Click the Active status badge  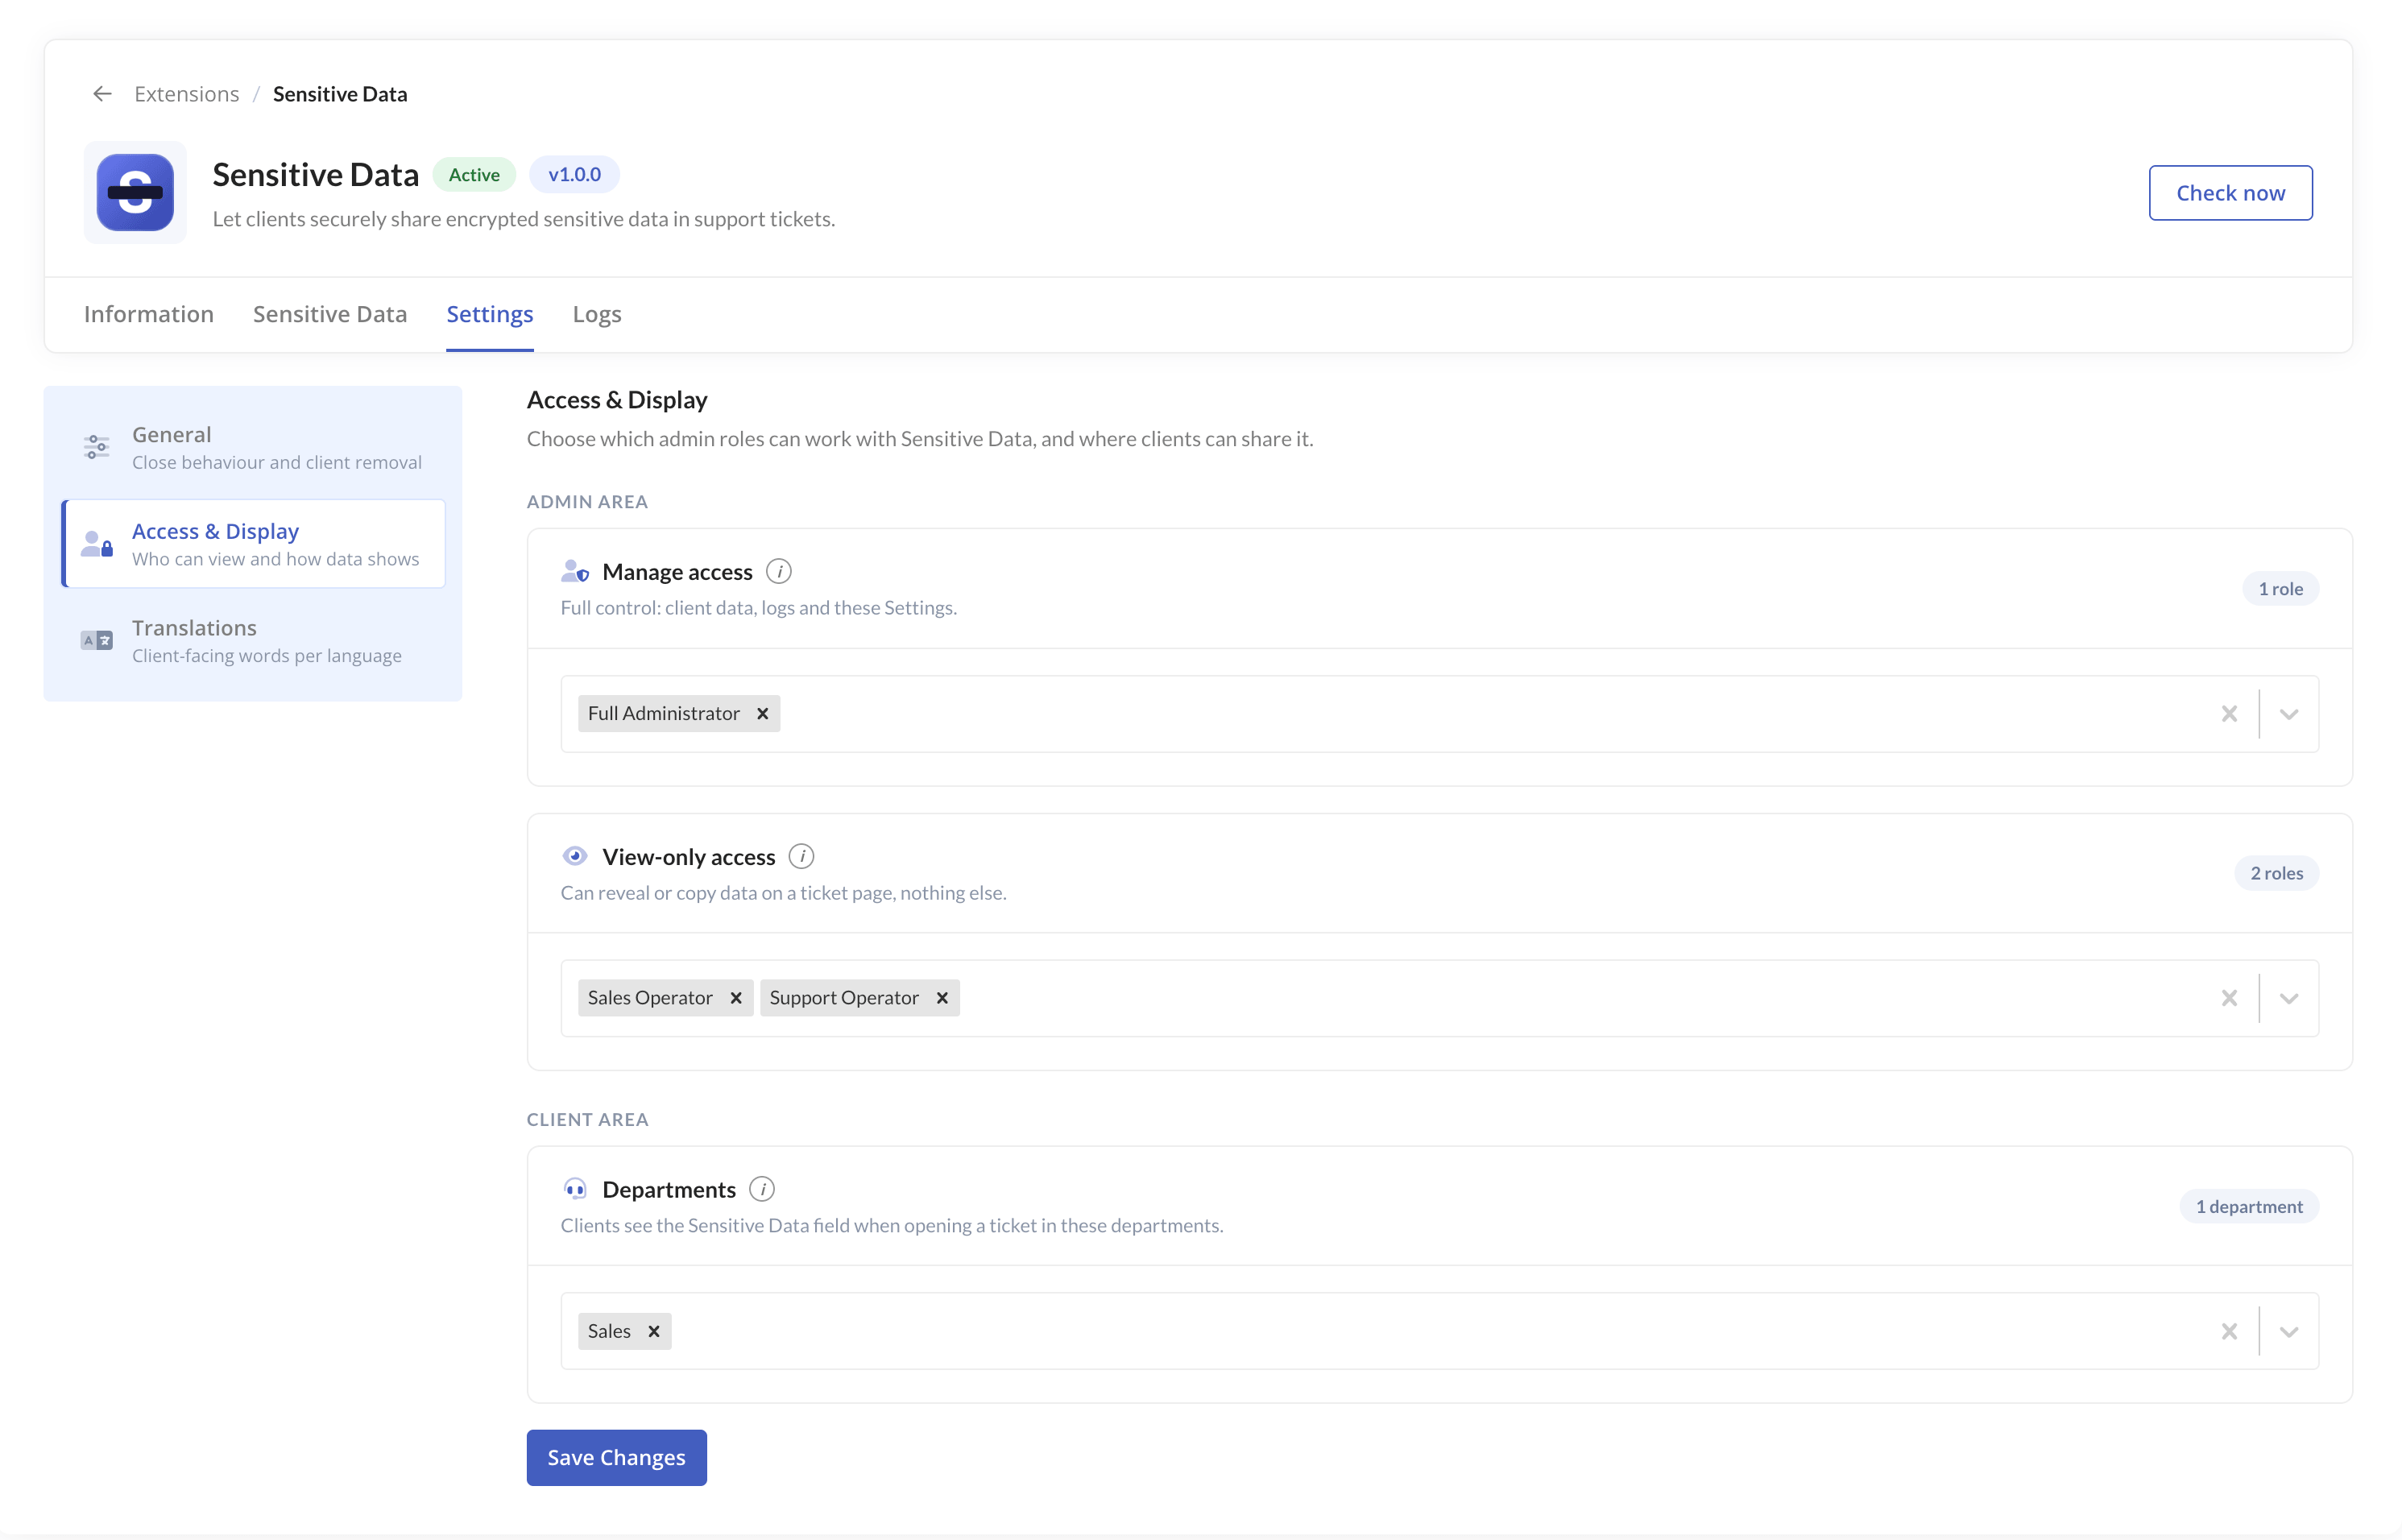coord(474,174)
